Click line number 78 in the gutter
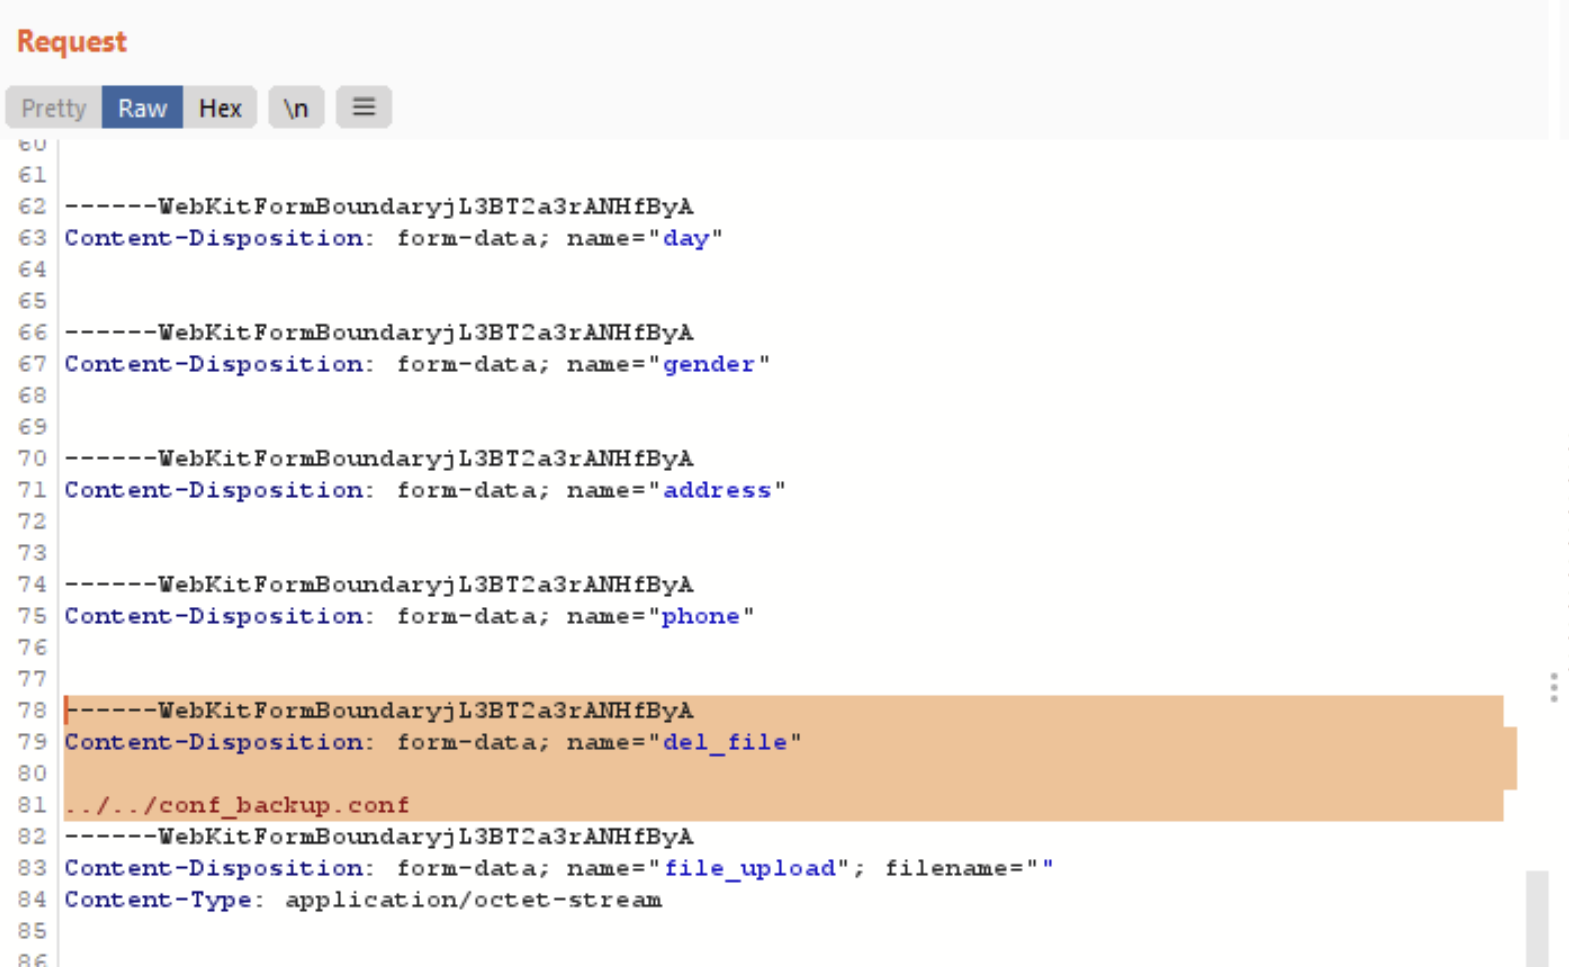Image resolution: width=1569 pixels, height=967 pixels. [32, 710]
